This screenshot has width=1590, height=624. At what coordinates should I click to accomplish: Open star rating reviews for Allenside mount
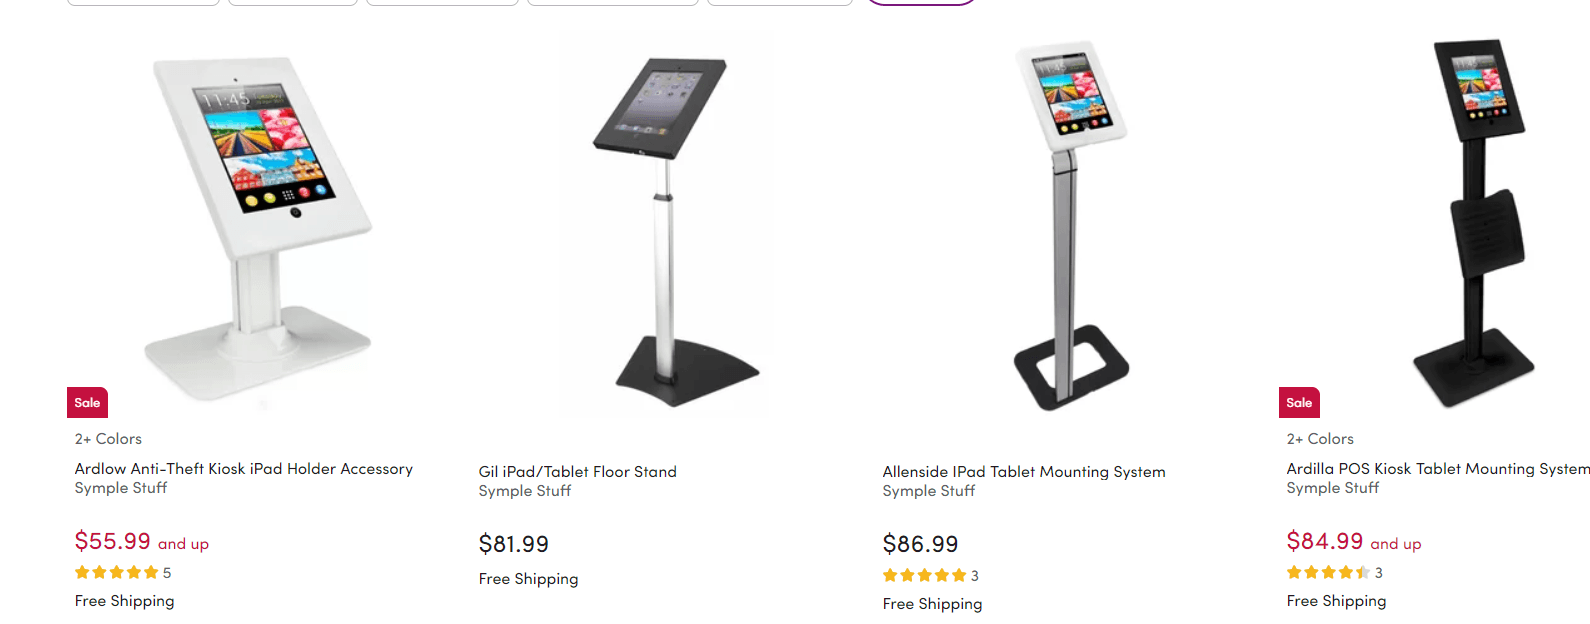pyautogui.click(x=925, y=576)
